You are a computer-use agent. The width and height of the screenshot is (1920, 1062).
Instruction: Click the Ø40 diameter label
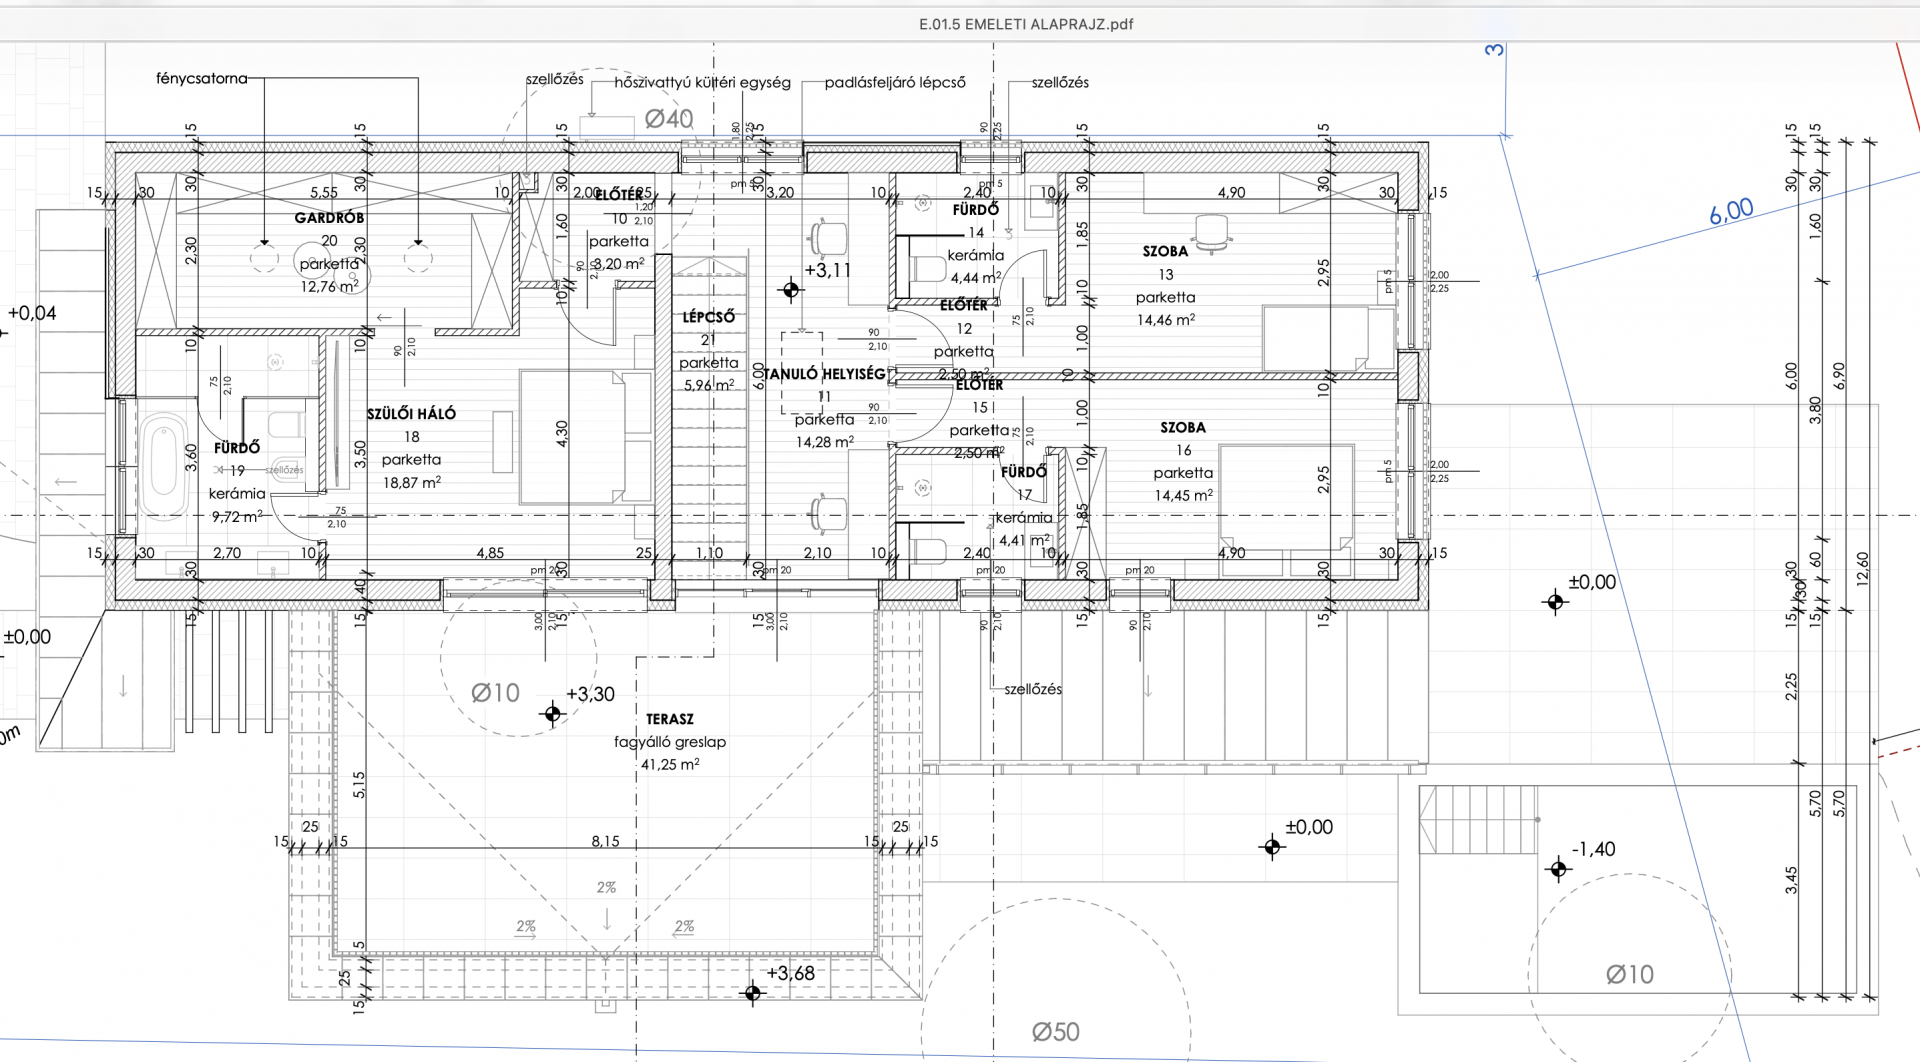tap(669, 119)
